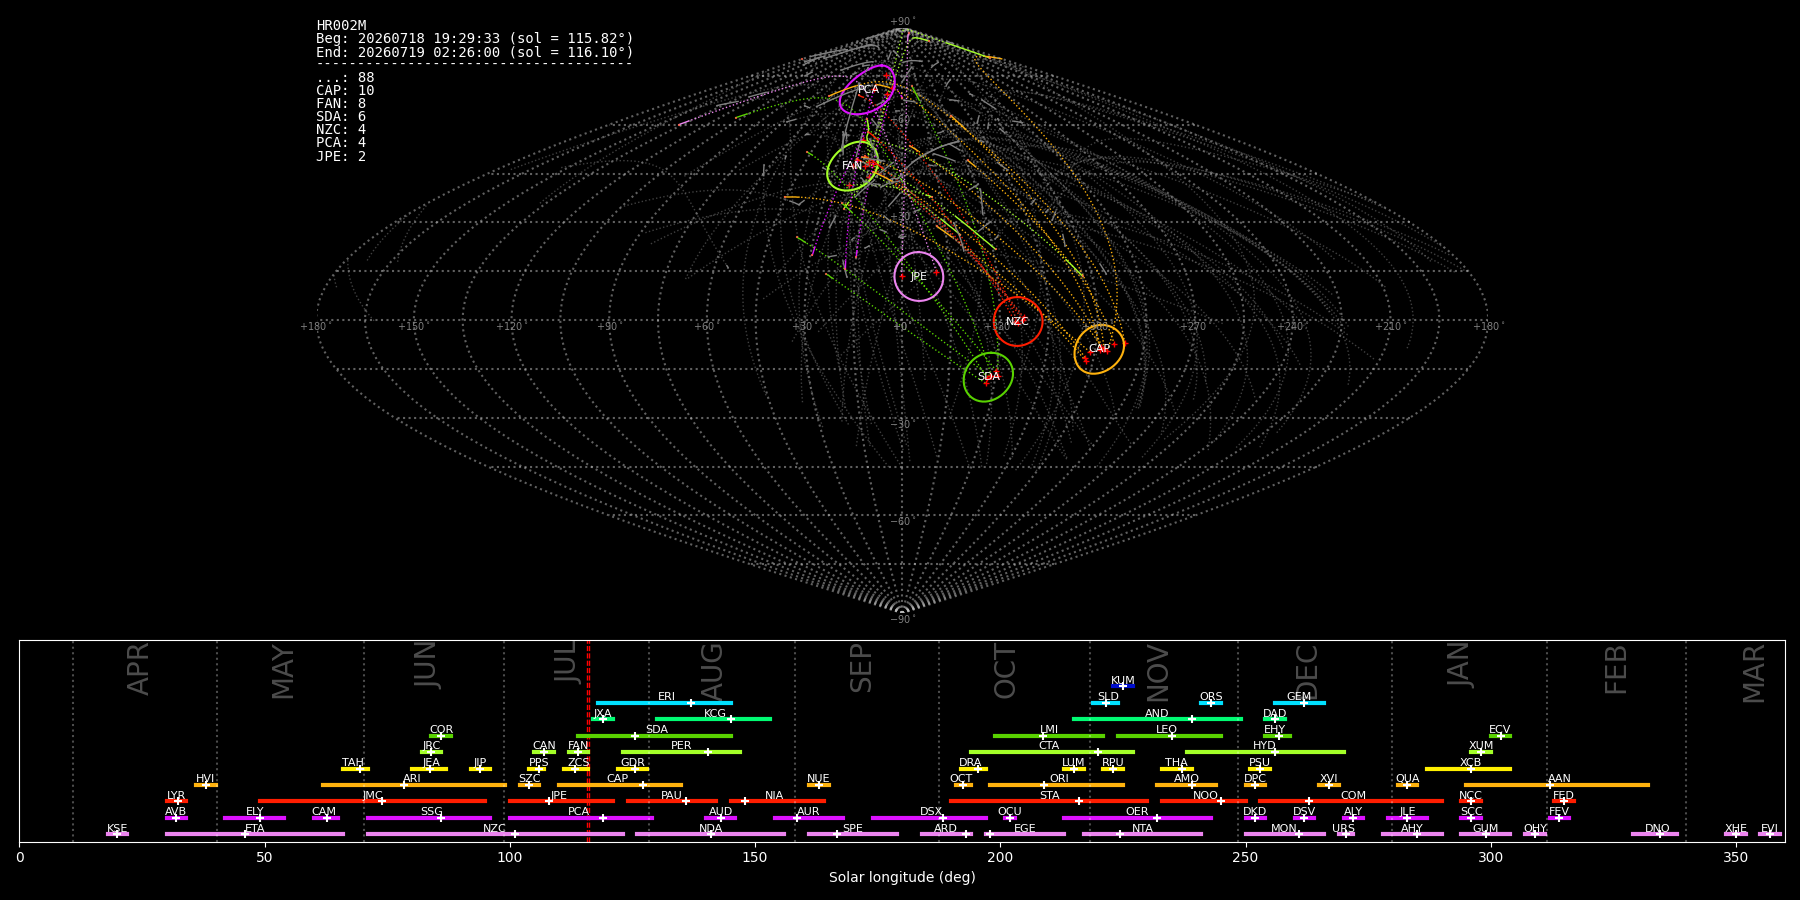Click the ERI shower bar in the timeline
The image size is (1800, 900).
point(664,703)
